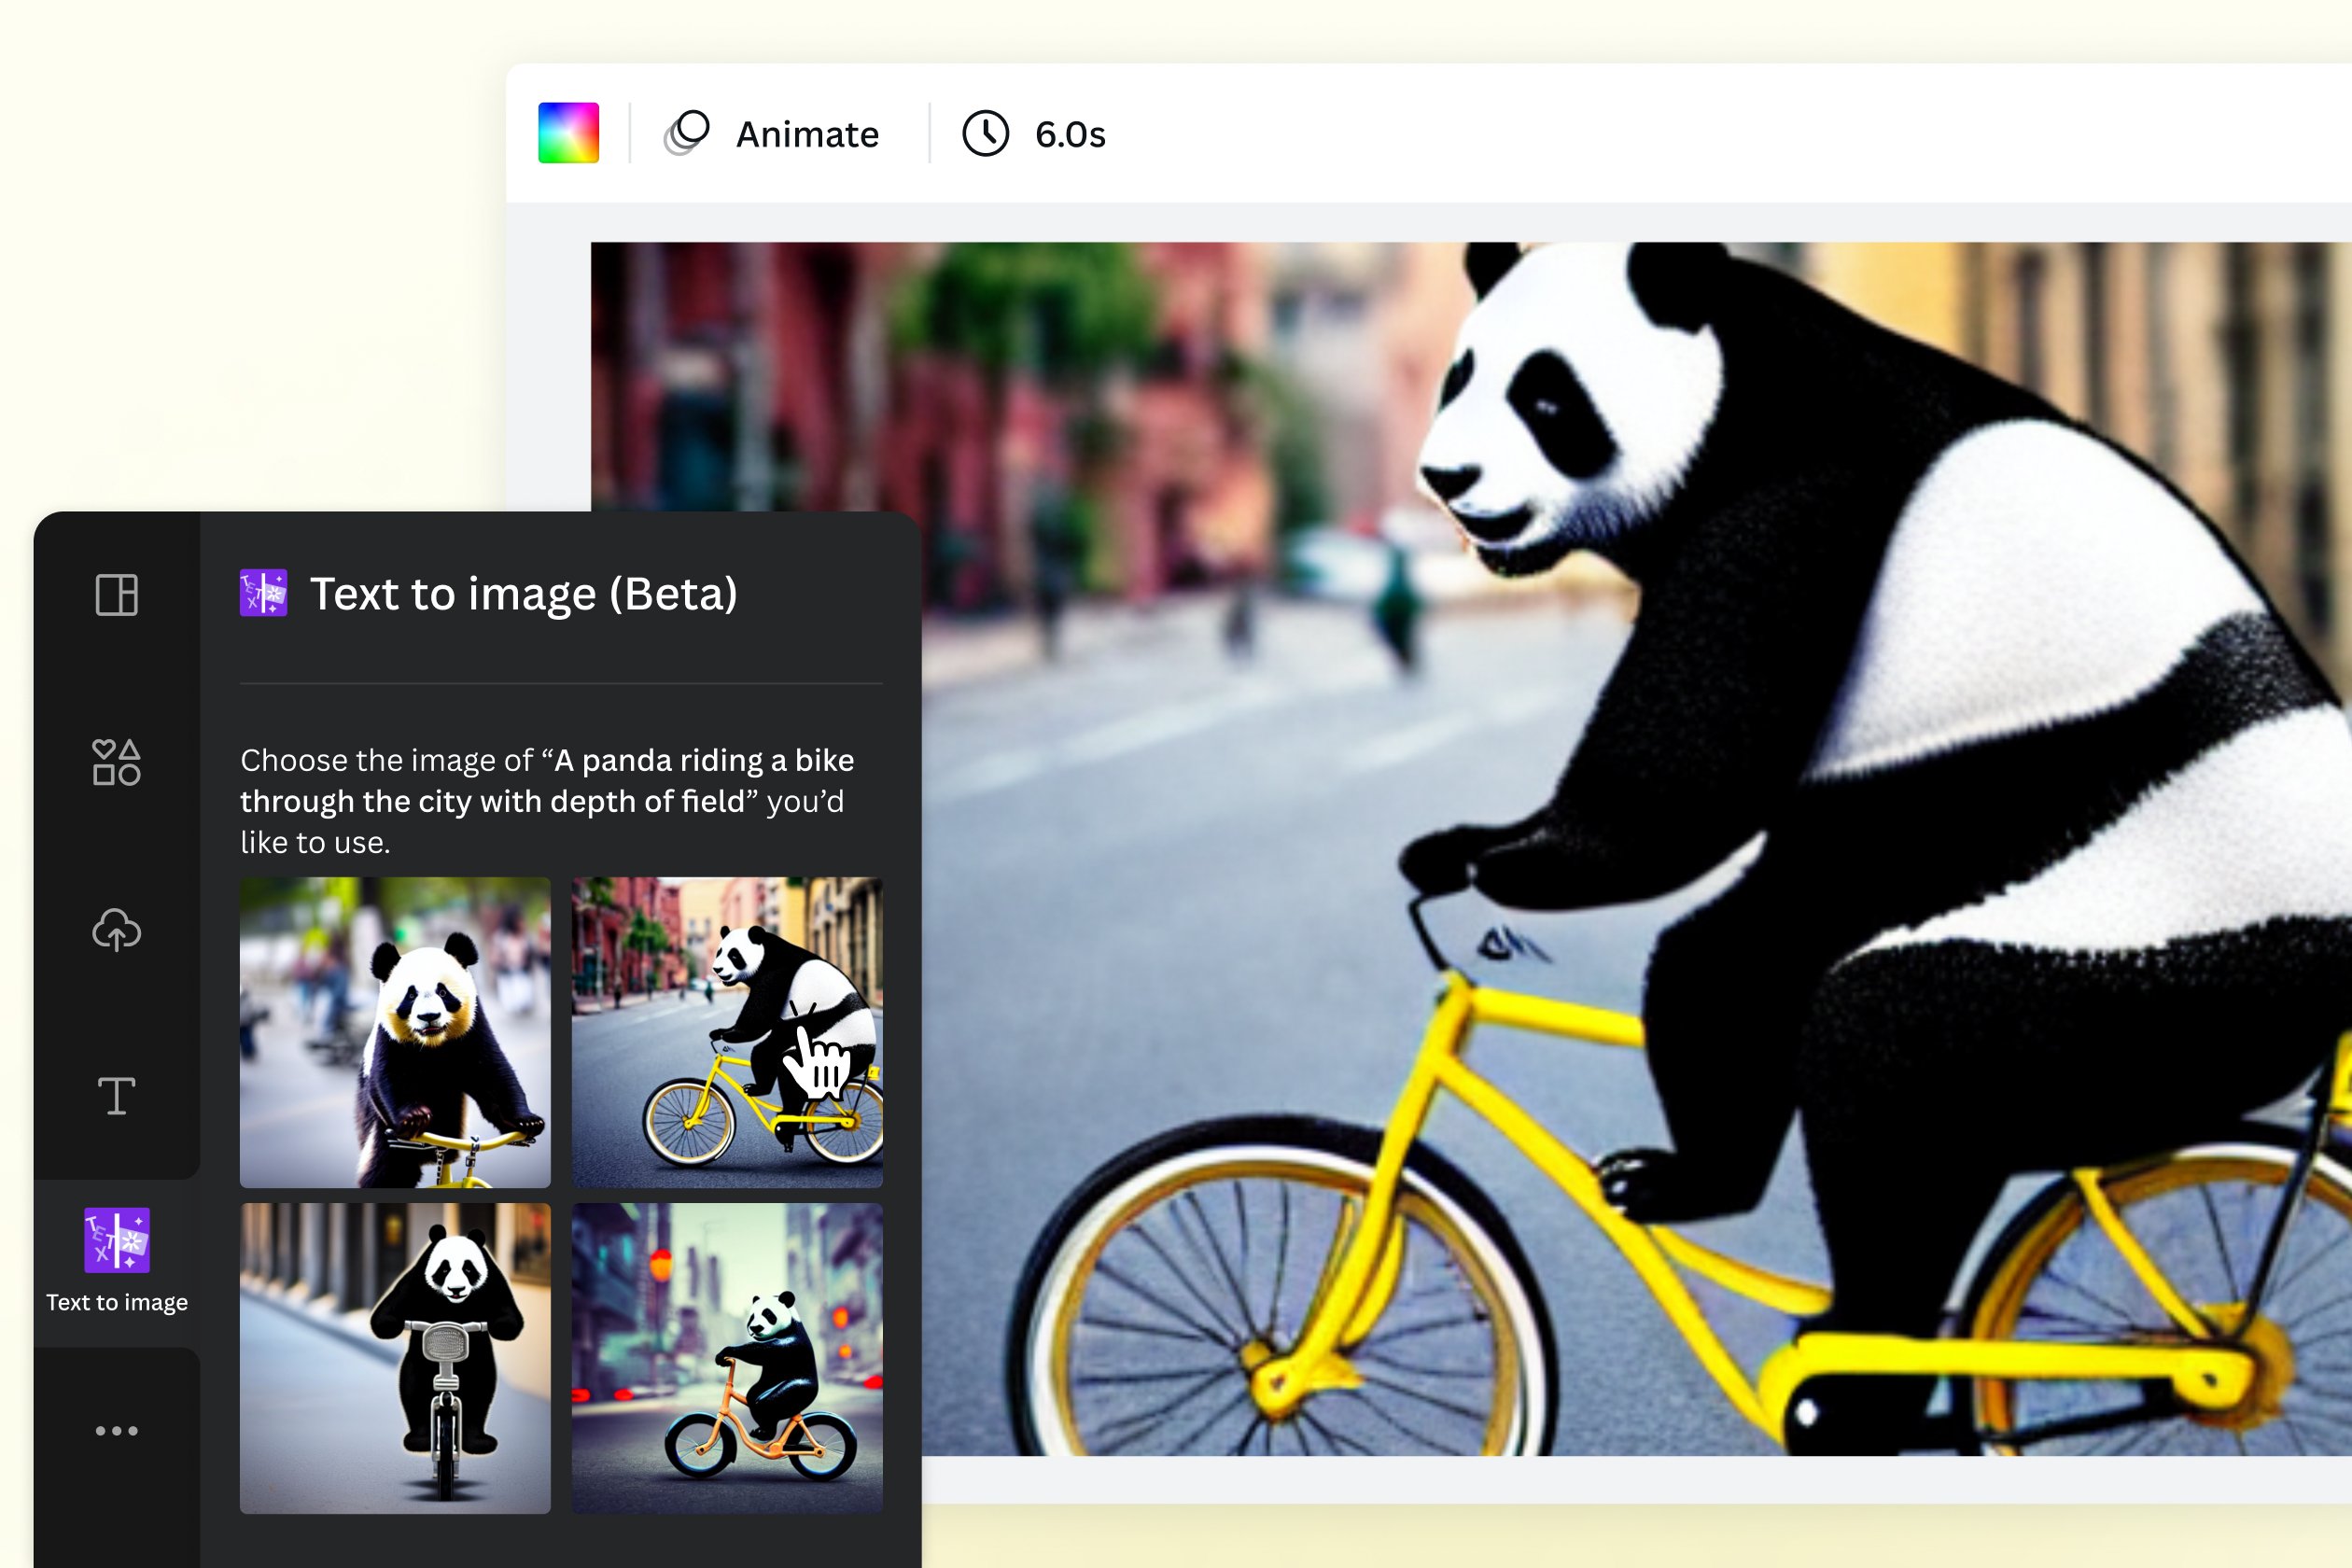This screenshot has height=1568, width=2352.
Task: Toggle the moon/dark mode icon
Action: [x=690, y=133]
